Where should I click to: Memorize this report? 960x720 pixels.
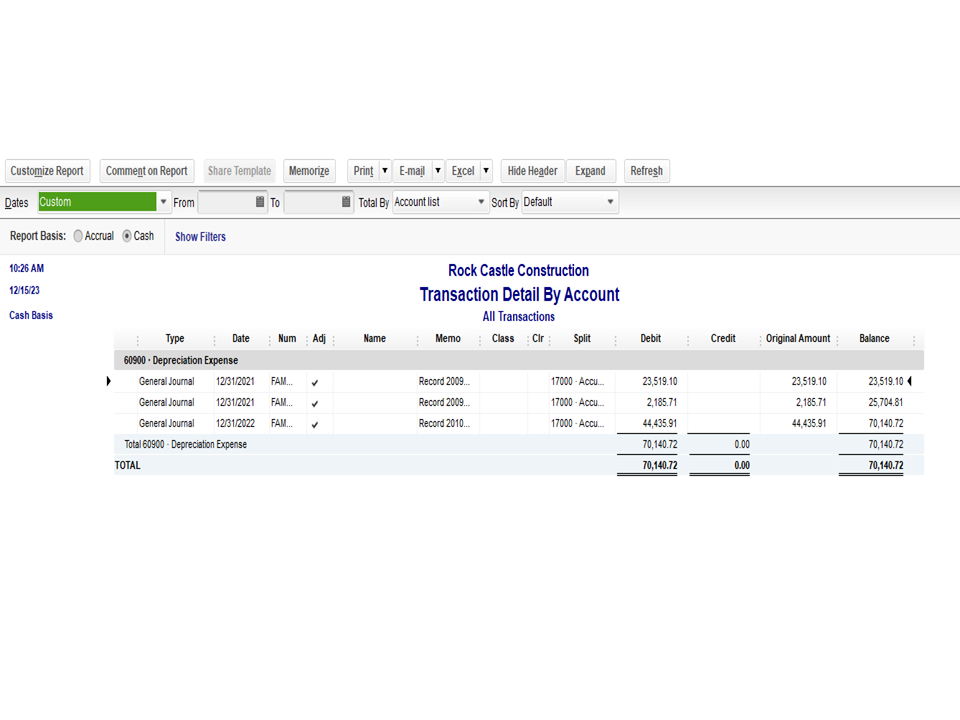point(309,171)
